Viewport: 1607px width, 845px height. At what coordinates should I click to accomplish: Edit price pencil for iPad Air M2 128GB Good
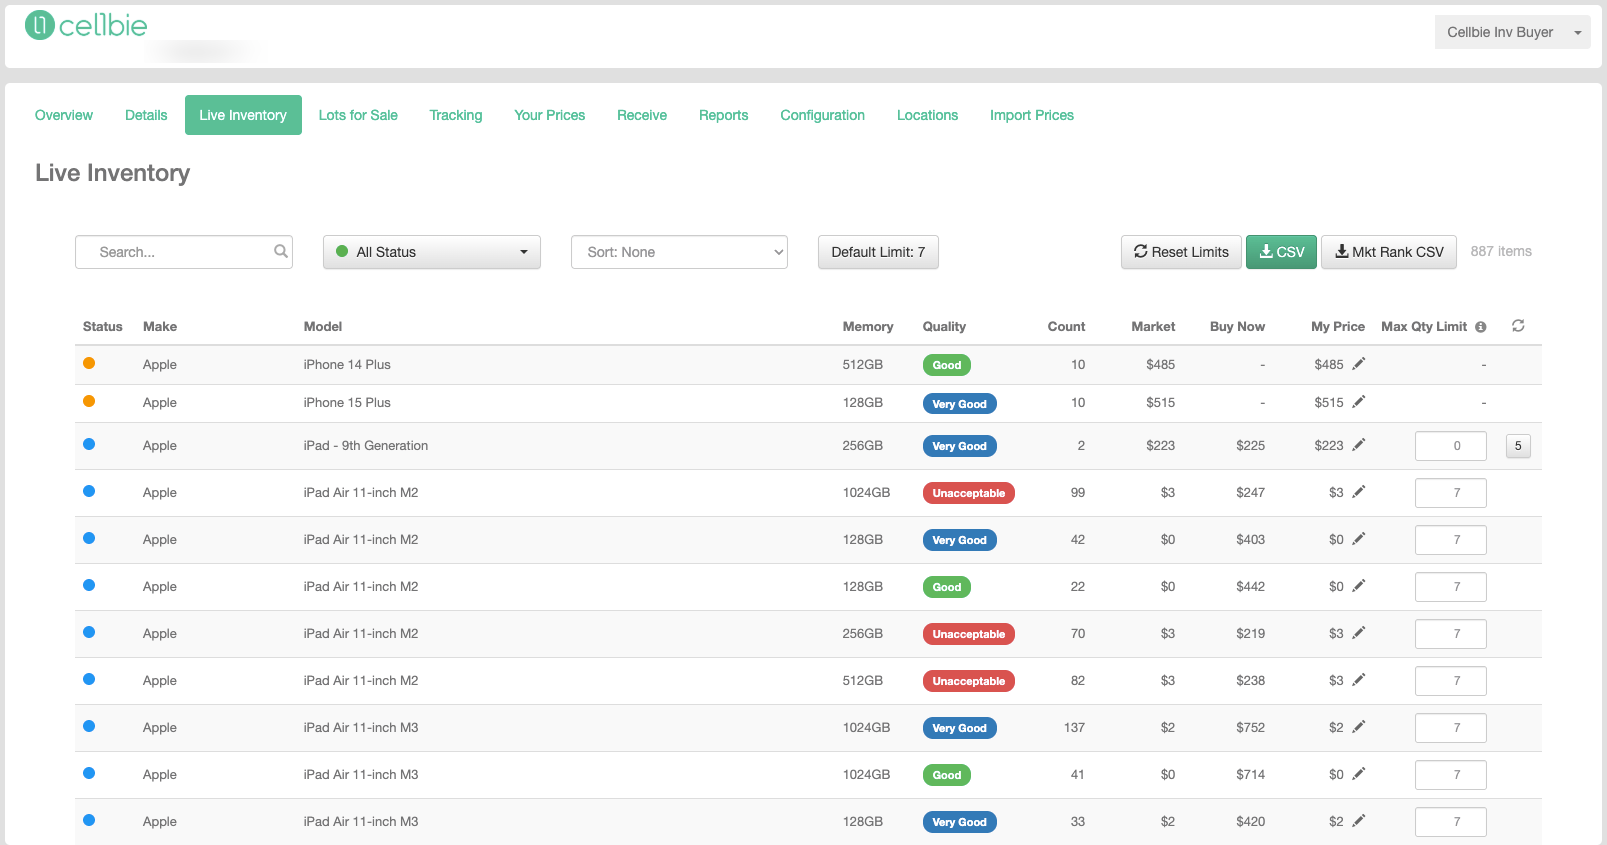coord(1358,586)
